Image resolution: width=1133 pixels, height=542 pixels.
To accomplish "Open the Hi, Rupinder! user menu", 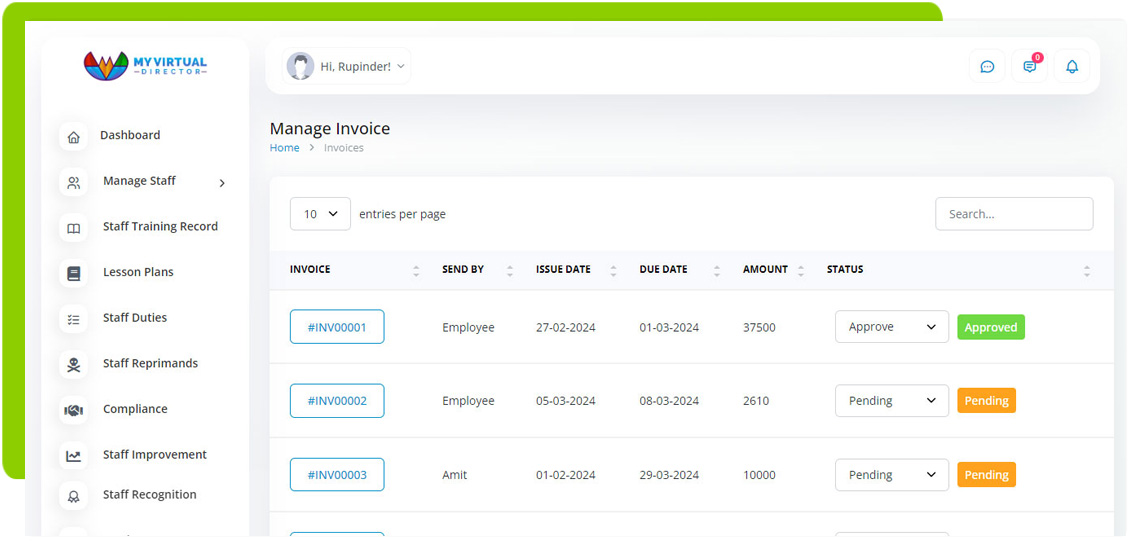I will pyautogui.click(x=346, y=66).
